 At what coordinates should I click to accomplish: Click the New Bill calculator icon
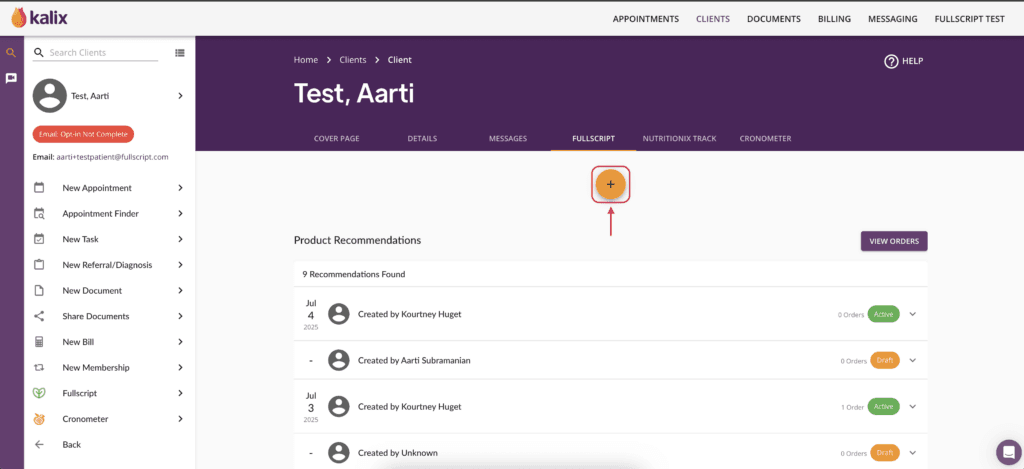tap(39, 342)
